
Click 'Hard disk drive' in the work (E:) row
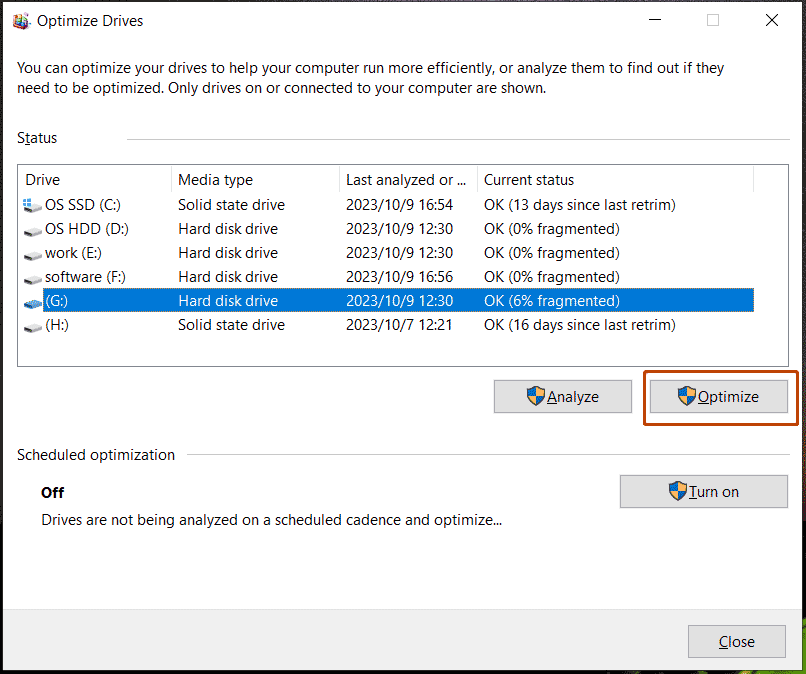tap(228, 253)
